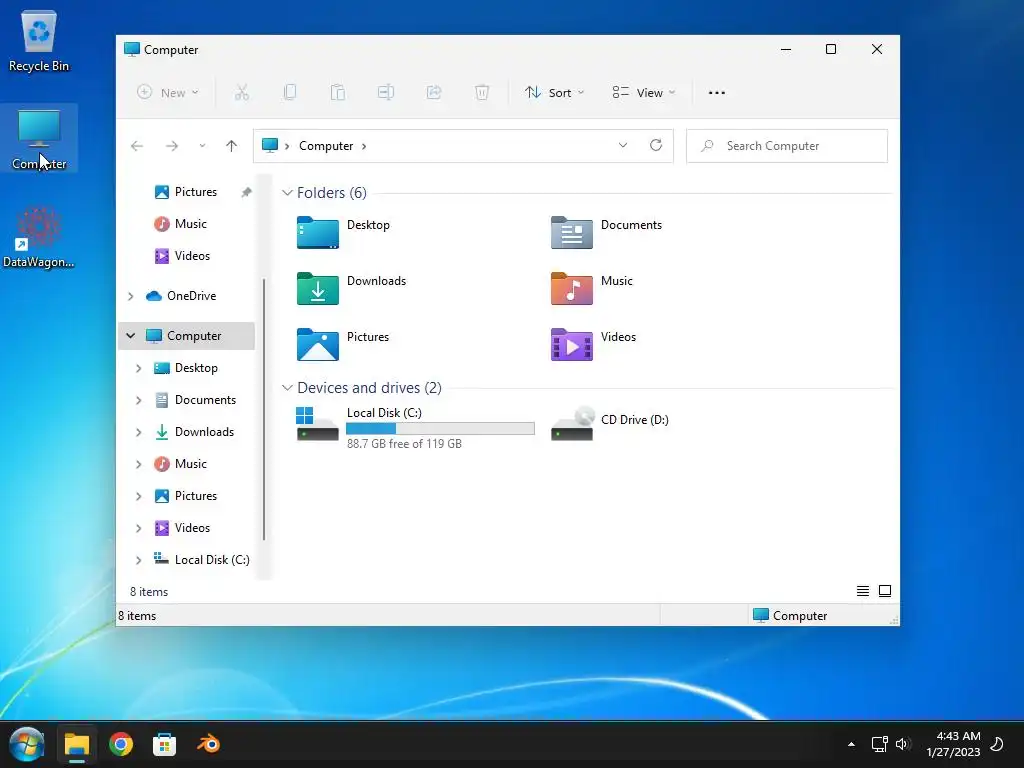
Task: Click the Cut scissors icon in toolbar
Action: pyautogui.click(x=242, y=93)
